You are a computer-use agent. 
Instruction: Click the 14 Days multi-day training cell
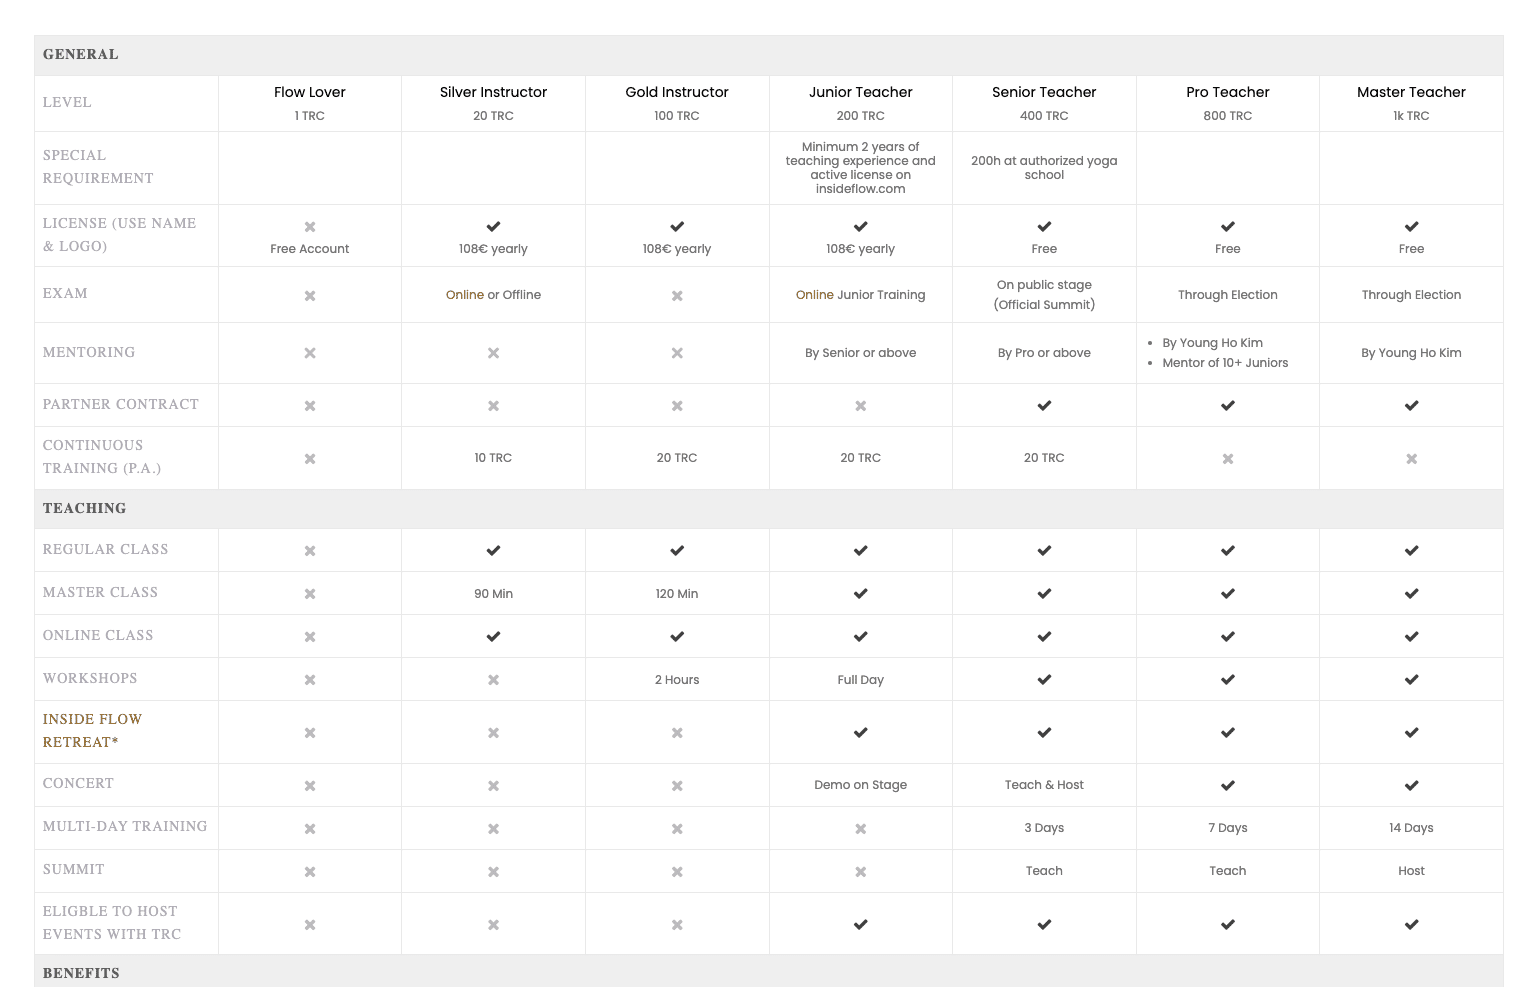coord(1411,828)
